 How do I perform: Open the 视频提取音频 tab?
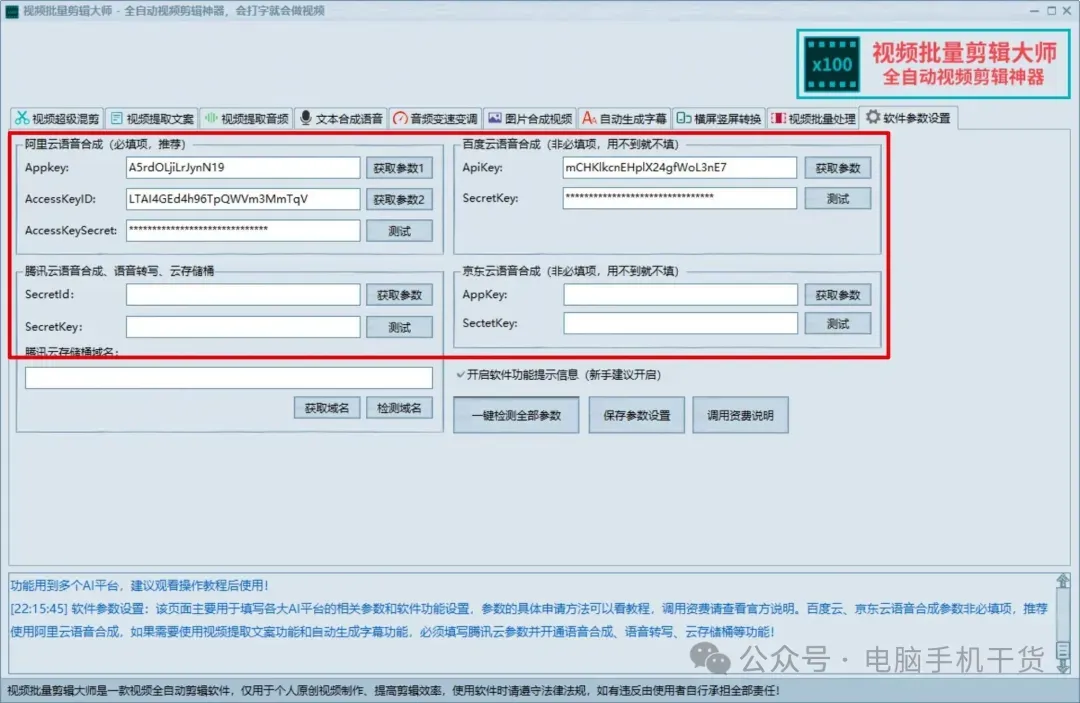pos(247,118)
